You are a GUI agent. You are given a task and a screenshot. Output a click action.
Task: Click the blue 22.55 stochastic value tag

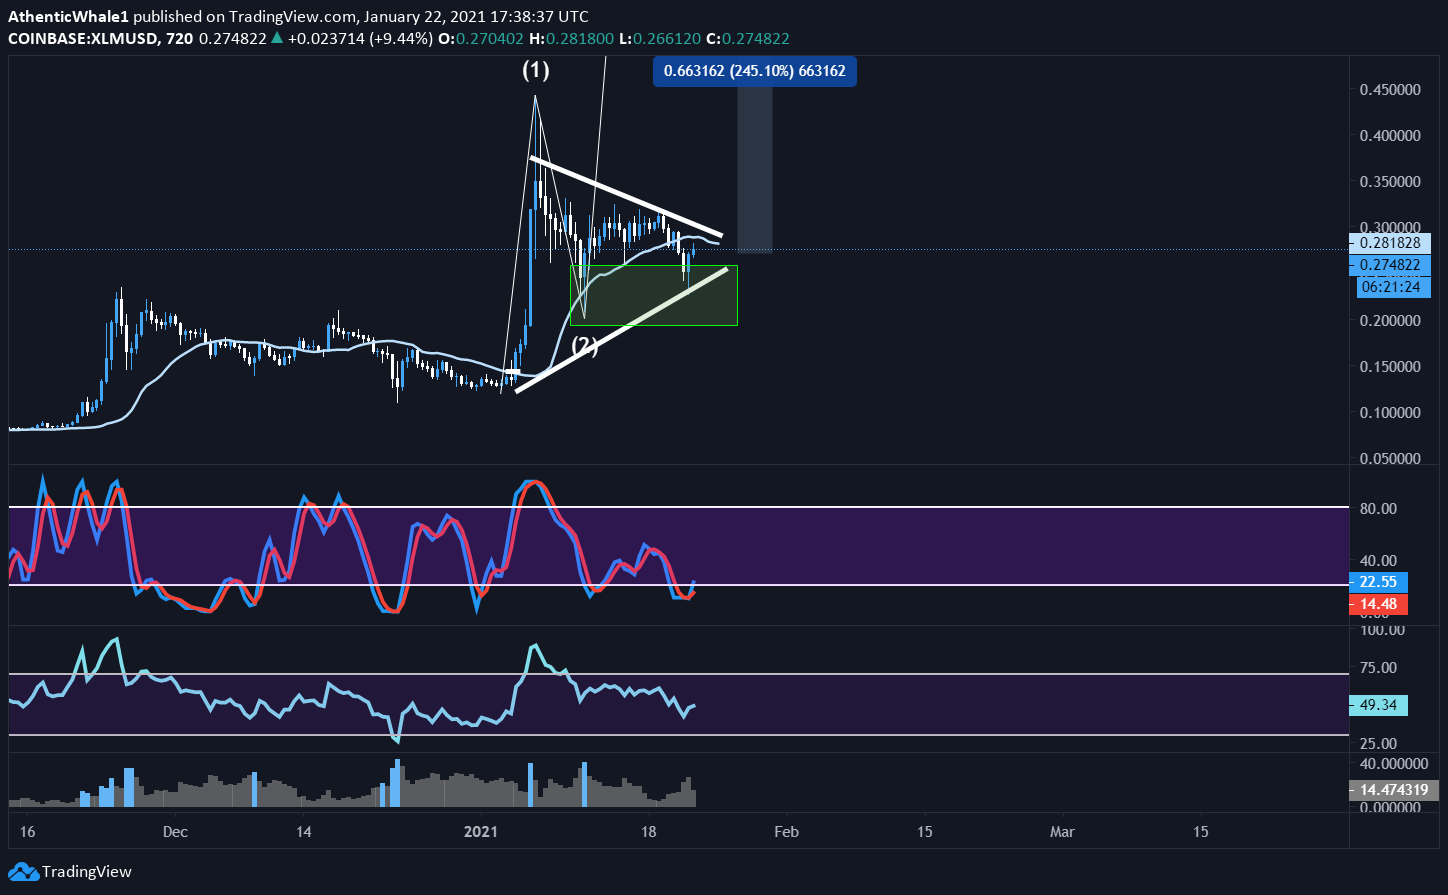pyautogui.click(x=1378, y=582)
